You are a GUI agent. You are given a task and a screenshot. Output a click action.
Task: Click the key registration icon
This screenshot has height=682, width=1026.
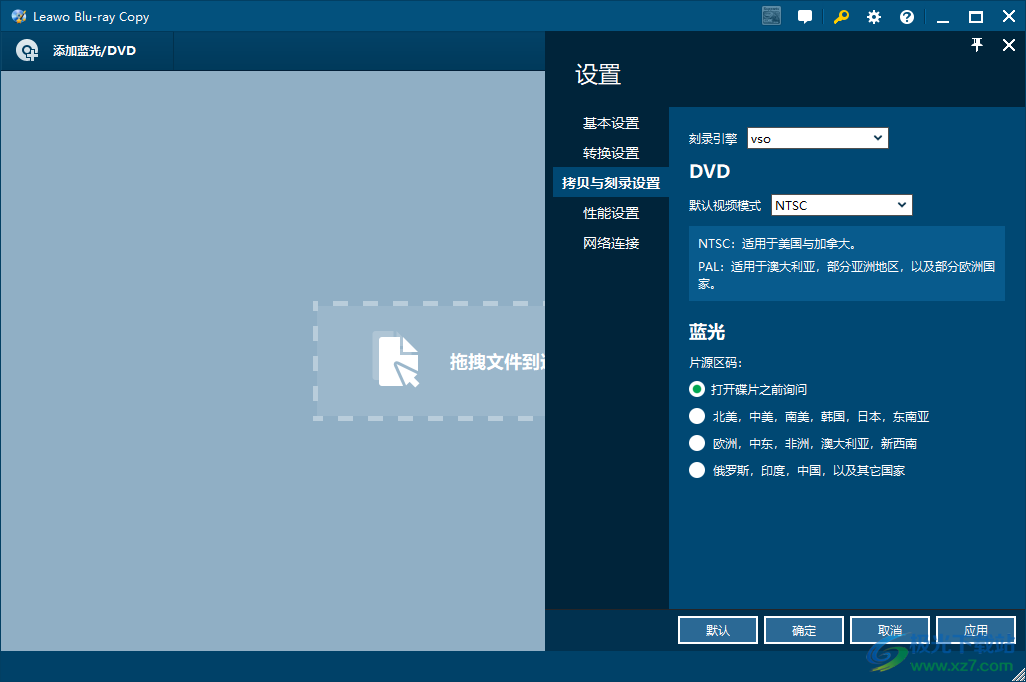(841, 17)
